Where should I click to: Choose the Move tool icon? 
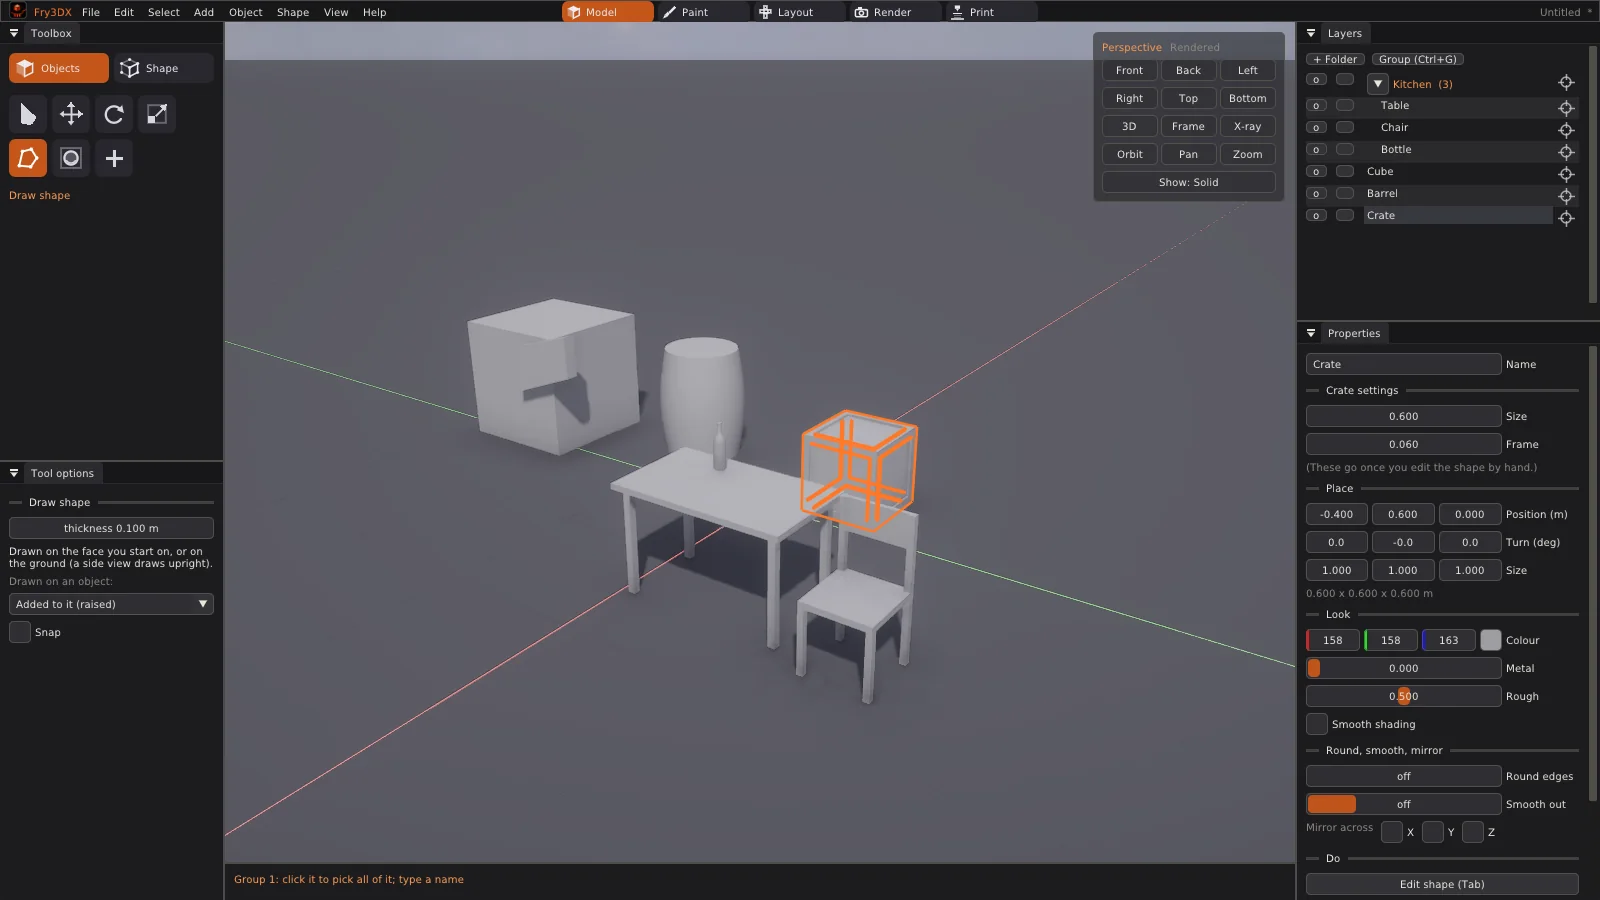[71, 114]
